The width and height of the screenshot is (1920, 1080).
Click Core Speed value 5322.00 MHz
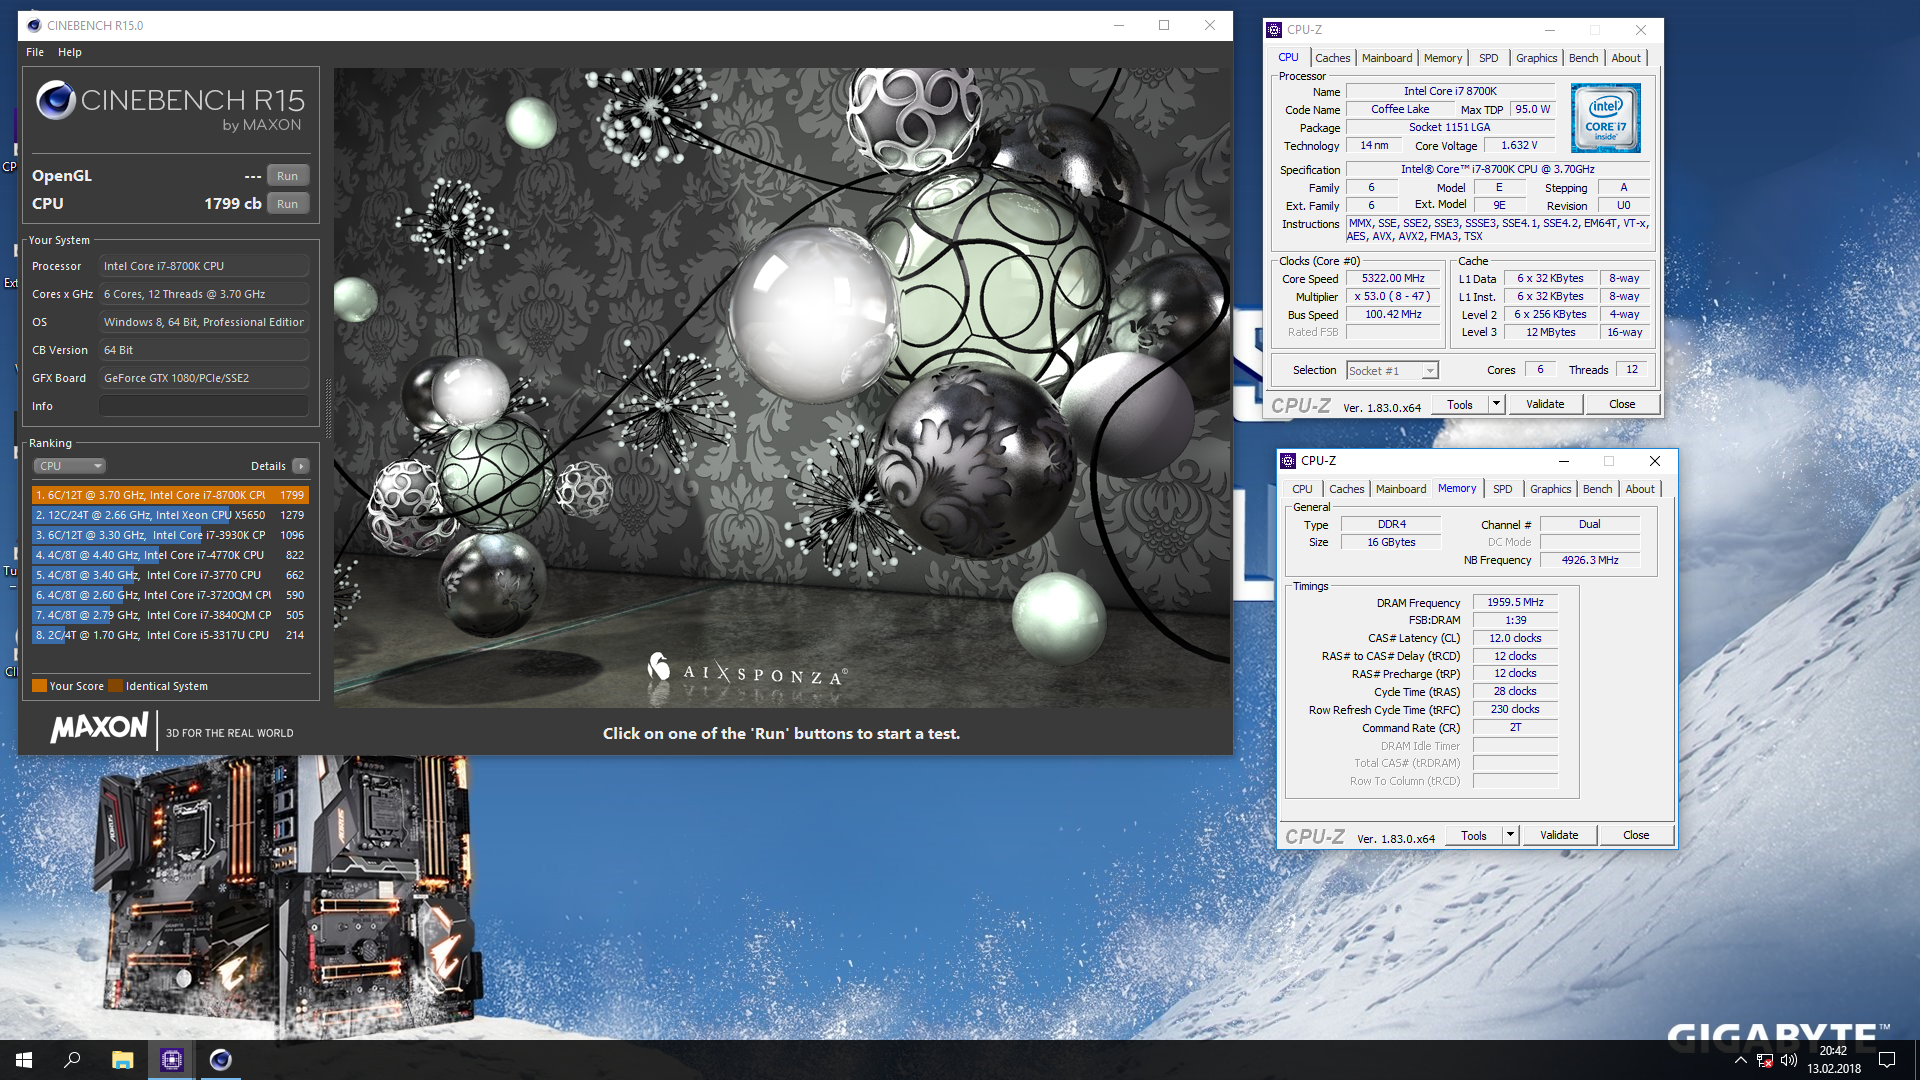coord(1393,279)
